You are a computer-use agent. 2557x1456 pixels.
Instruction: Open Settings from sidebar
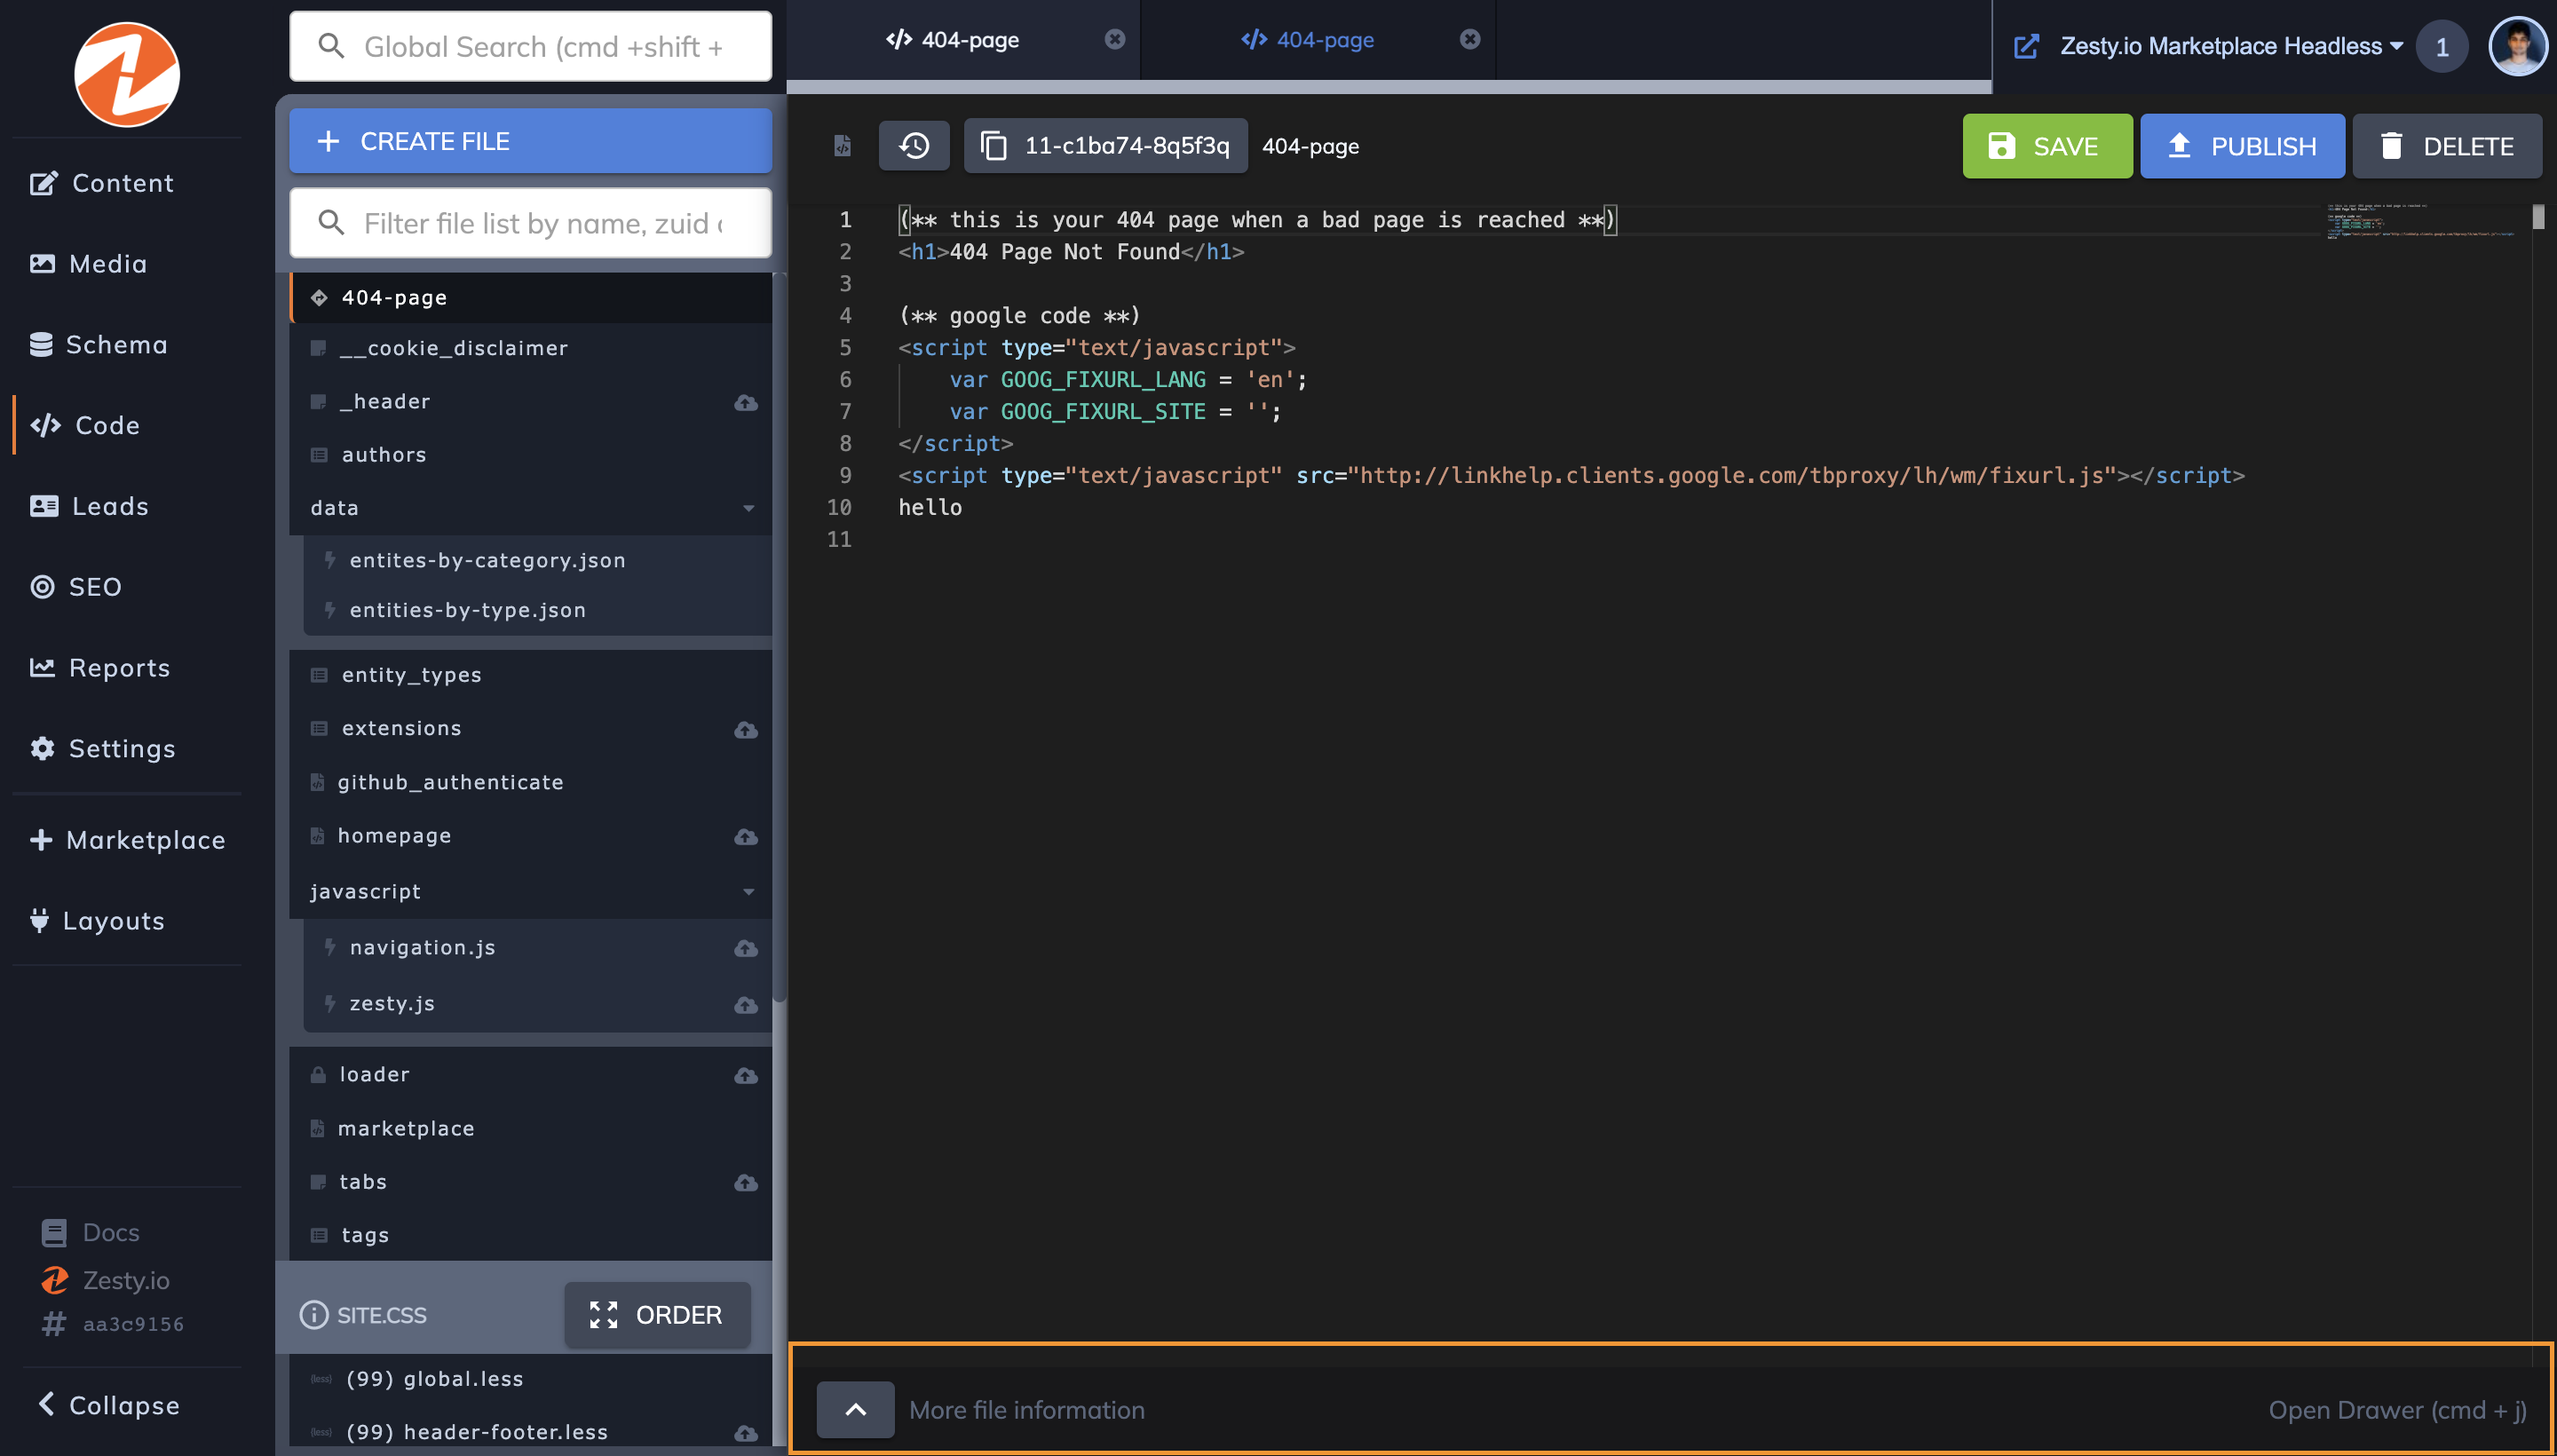(x=103, y=749)
